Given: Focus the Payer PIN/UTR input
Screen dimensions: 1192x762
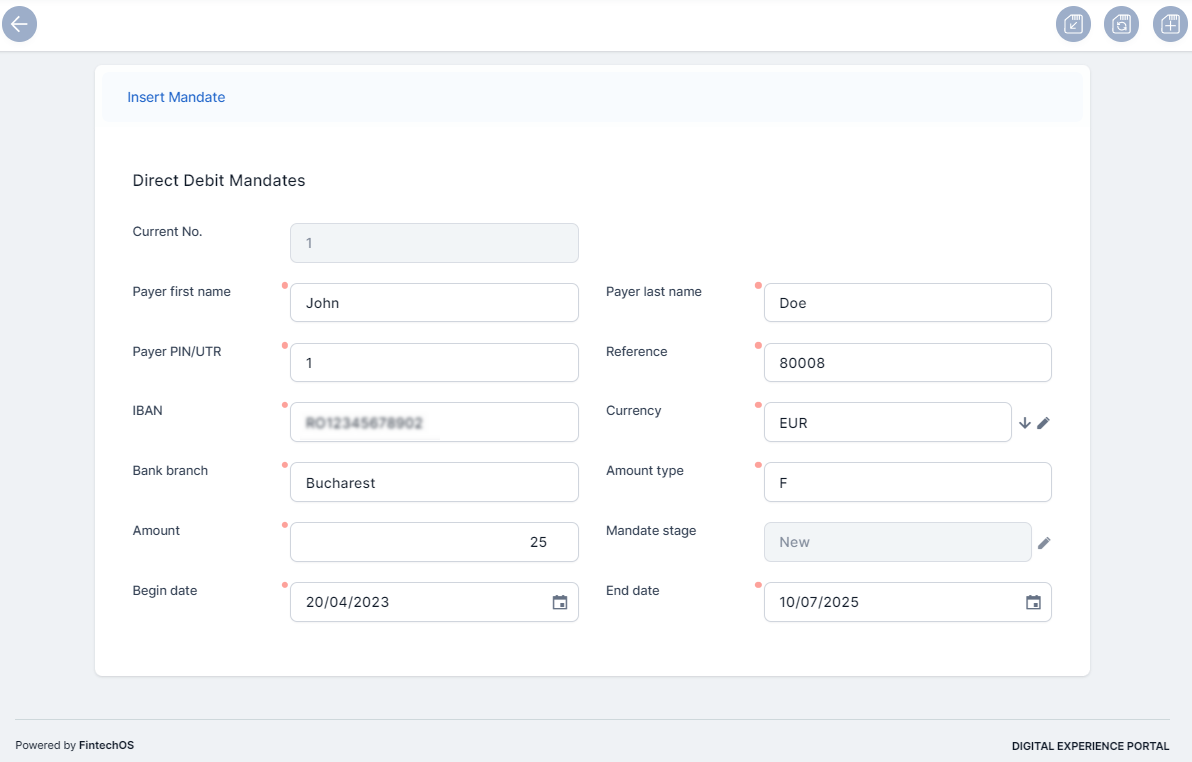Looking at the screenshot, I should coord(434,363).
